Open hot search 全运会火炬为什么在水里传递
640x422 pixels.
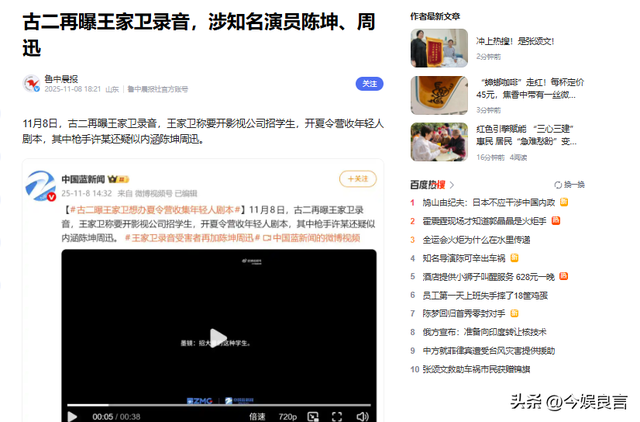(476, 240)
